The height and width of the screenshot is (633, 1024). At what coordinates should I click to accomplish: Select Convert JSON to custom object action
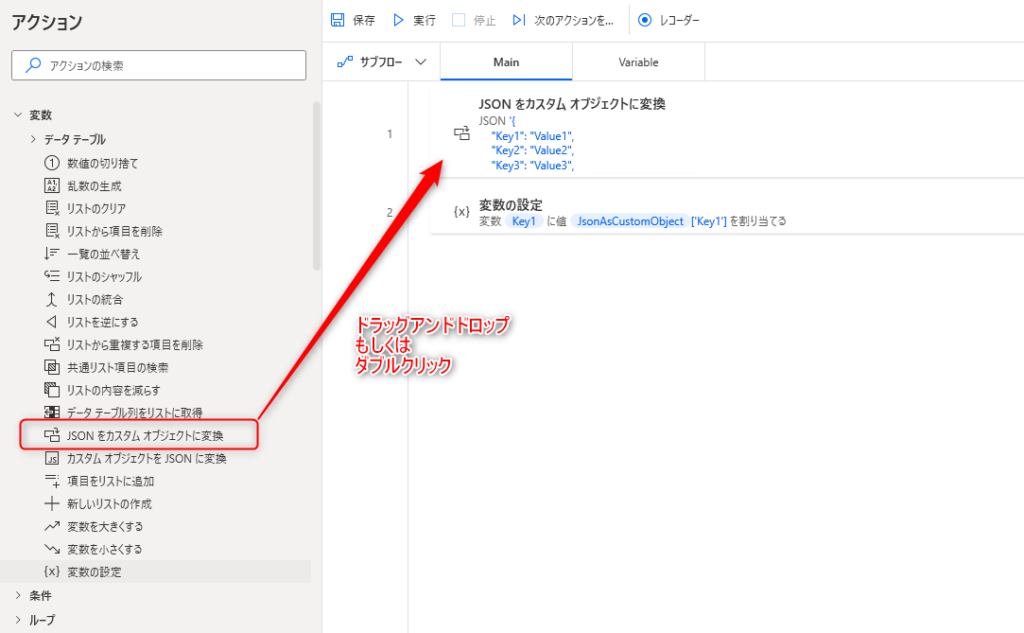(x=144, y=436)
